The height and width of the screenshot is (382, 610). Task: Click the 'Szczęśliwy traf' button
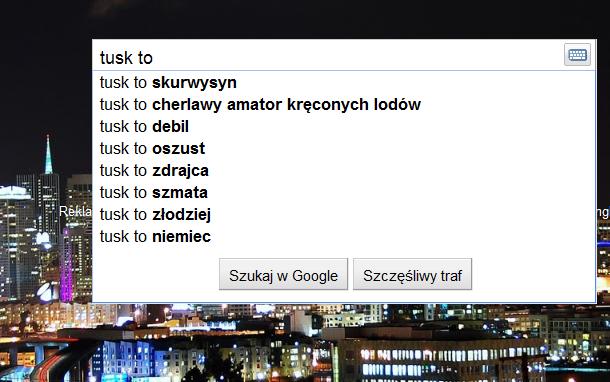pos(412,274)
